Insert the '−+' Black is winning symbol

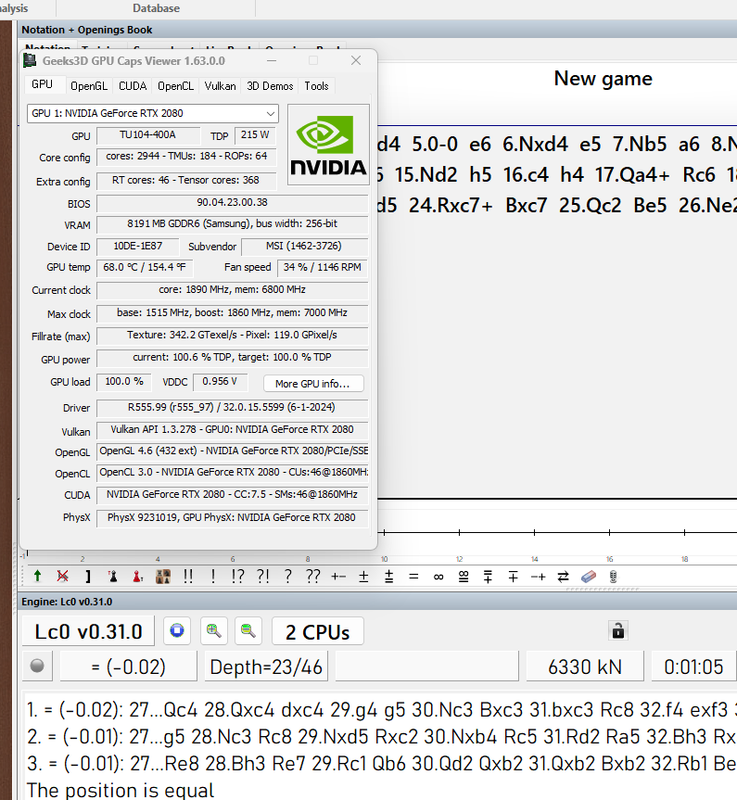point(538,577)
